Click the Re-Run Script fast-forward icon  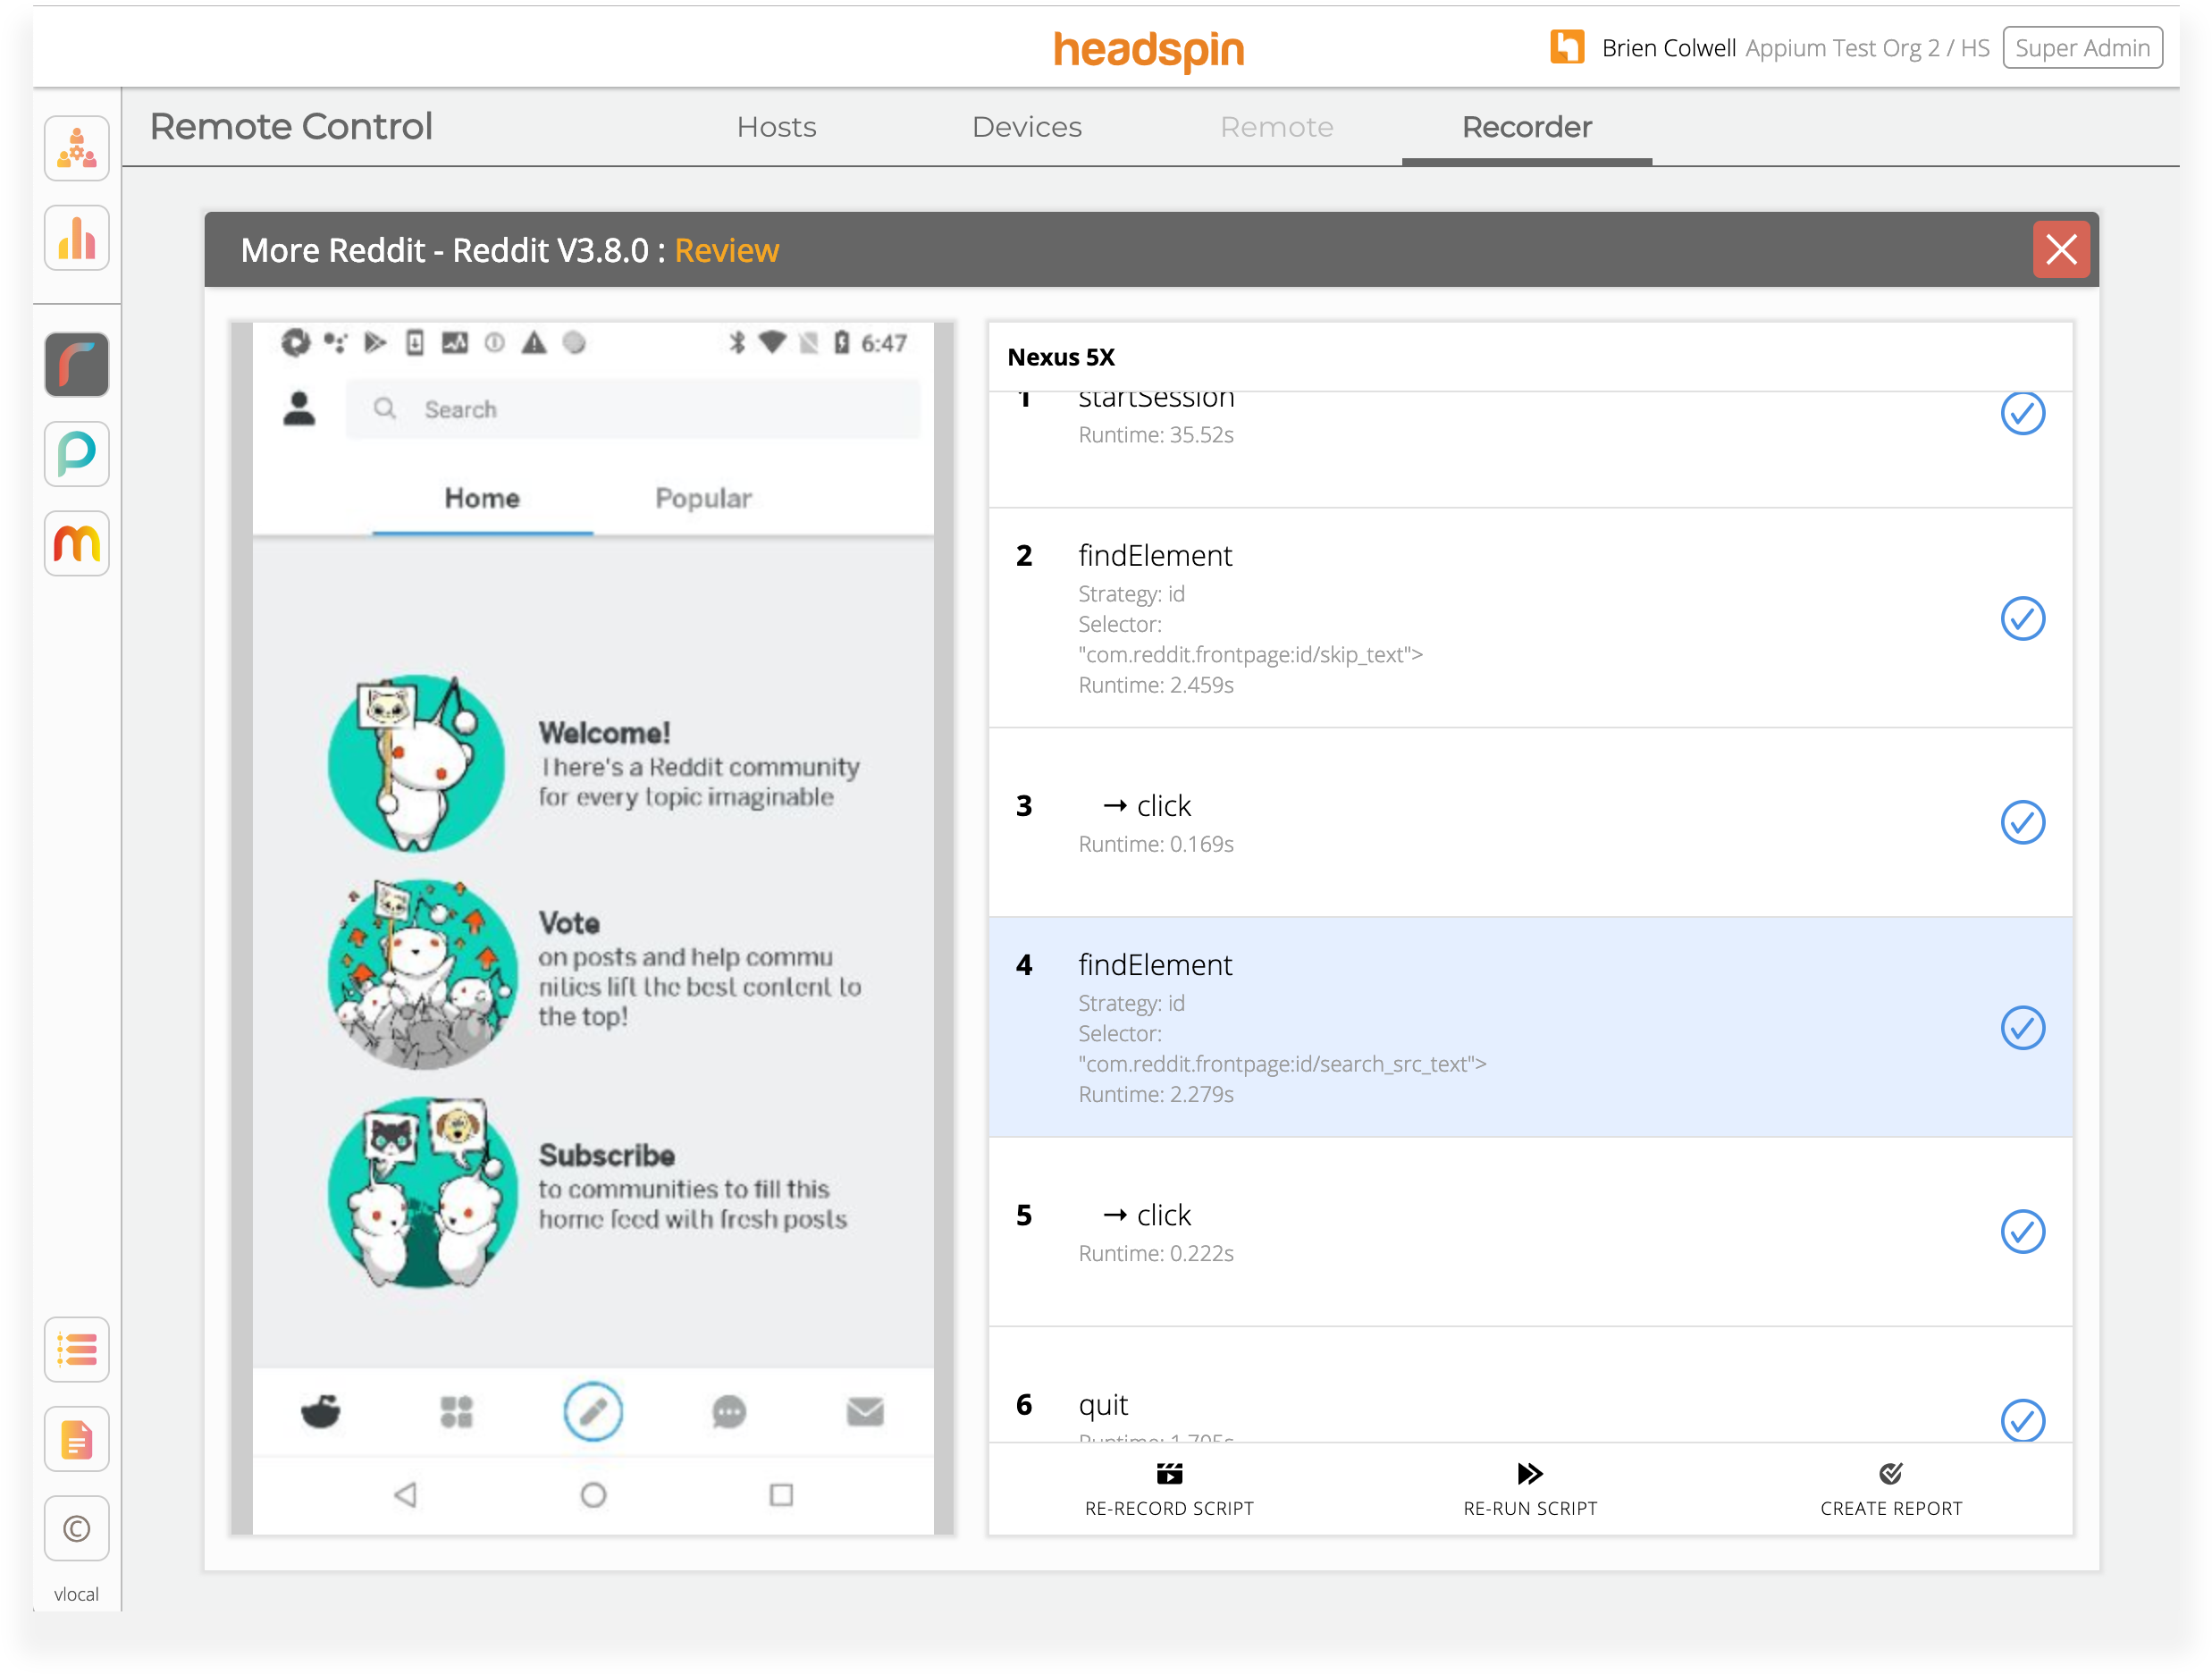1530,1474
